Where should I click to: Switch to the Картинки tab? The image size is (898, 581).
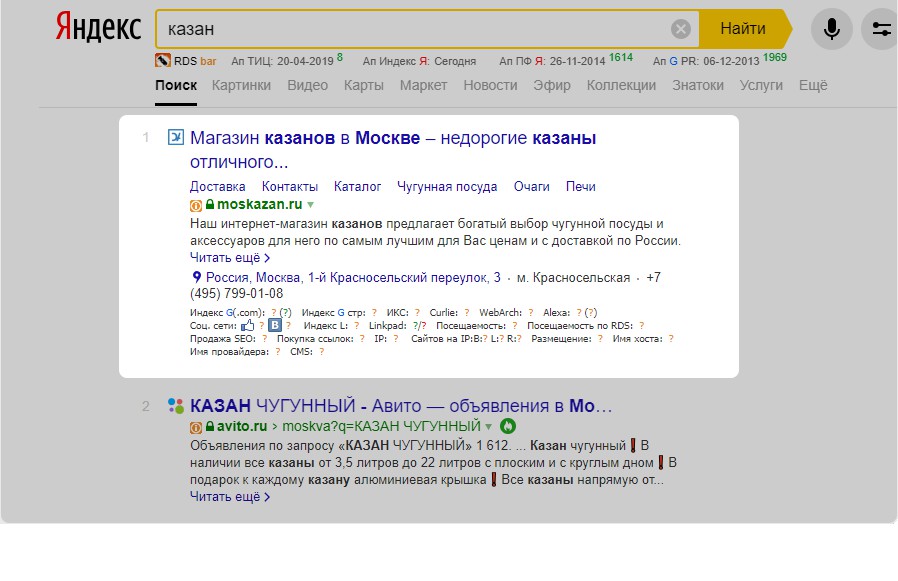click(x=241, y=85)
